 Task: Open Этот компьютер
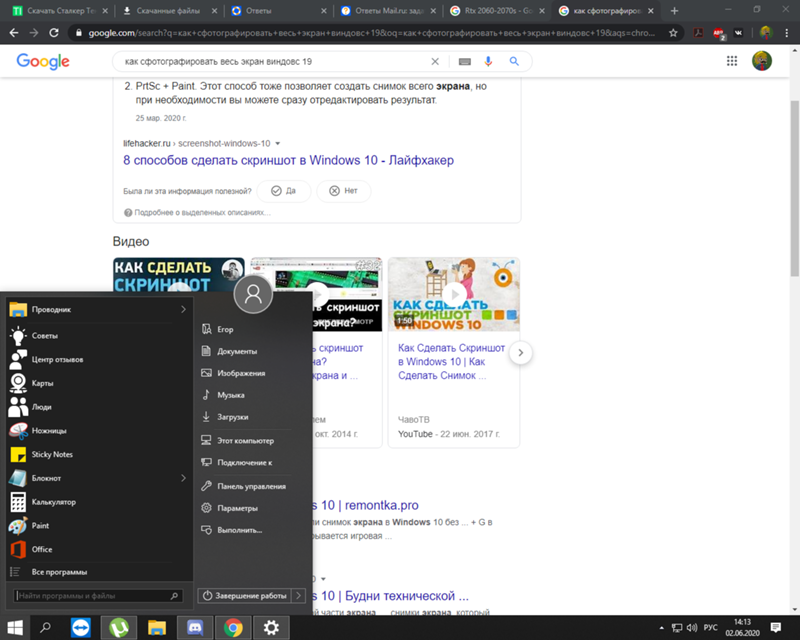pos(245,440)
